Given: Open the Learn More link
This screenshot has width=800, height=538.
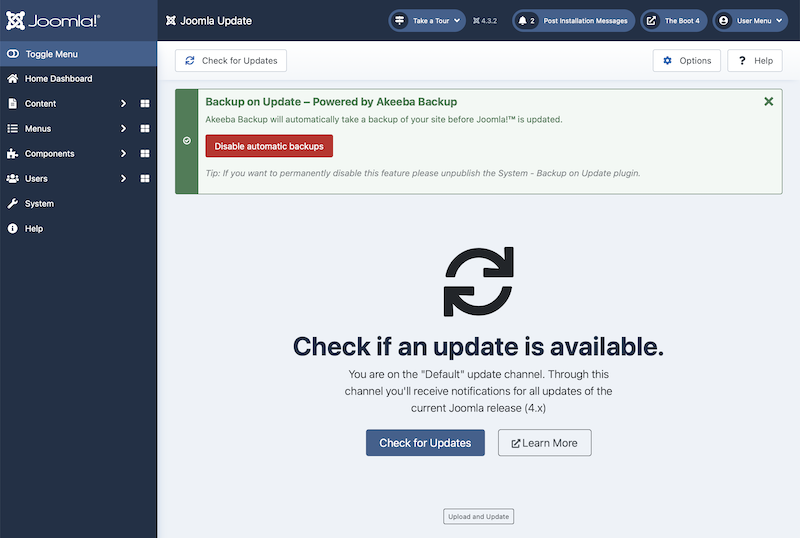Looking at the screenshot, I should 544,443.
